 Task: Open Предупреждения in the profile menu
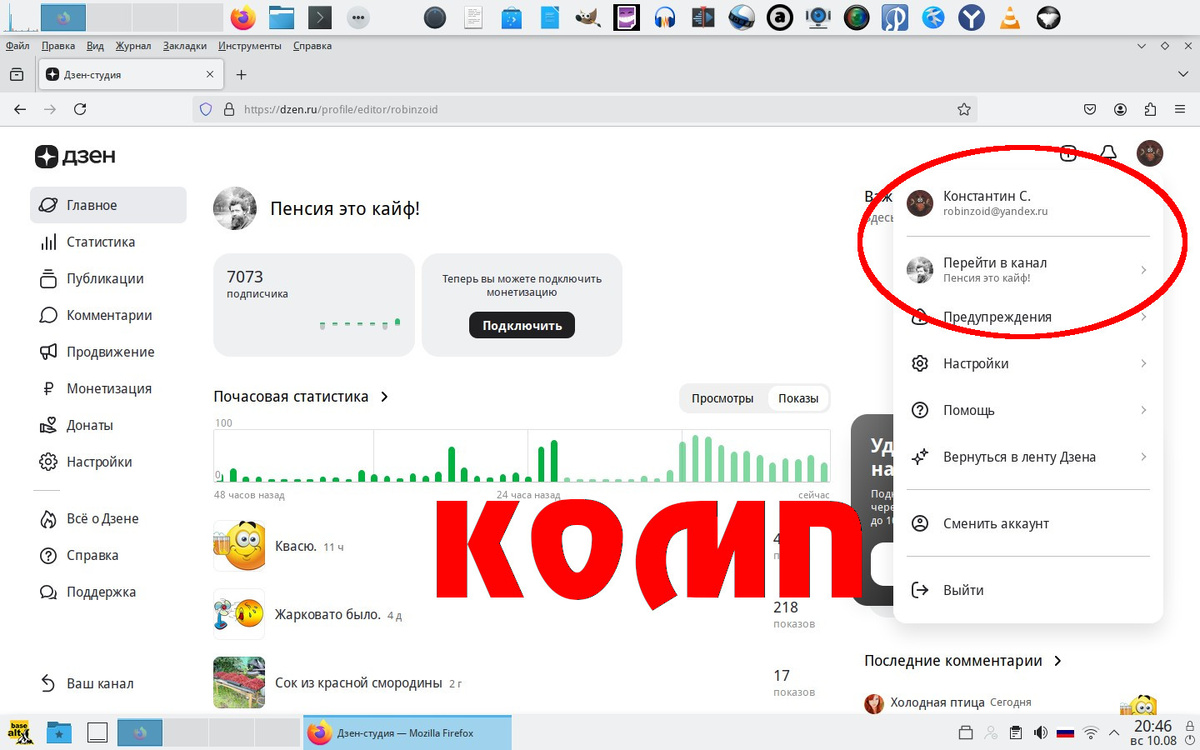click(1028, 317)
